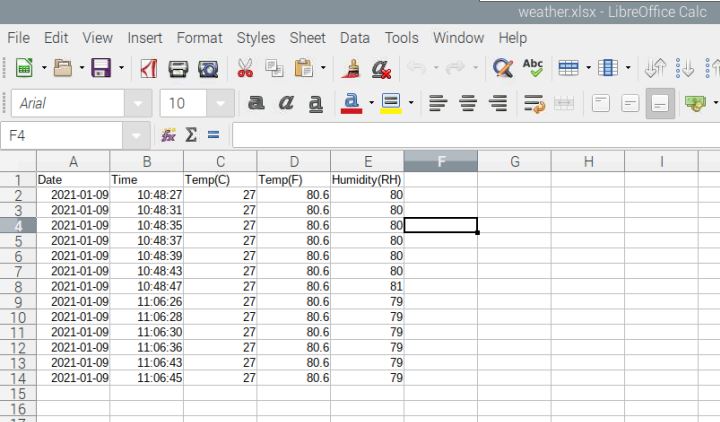Apply red Font Color
Viewport: 720px width, 422px height.
pyautogui.click(x=351, y=103)
